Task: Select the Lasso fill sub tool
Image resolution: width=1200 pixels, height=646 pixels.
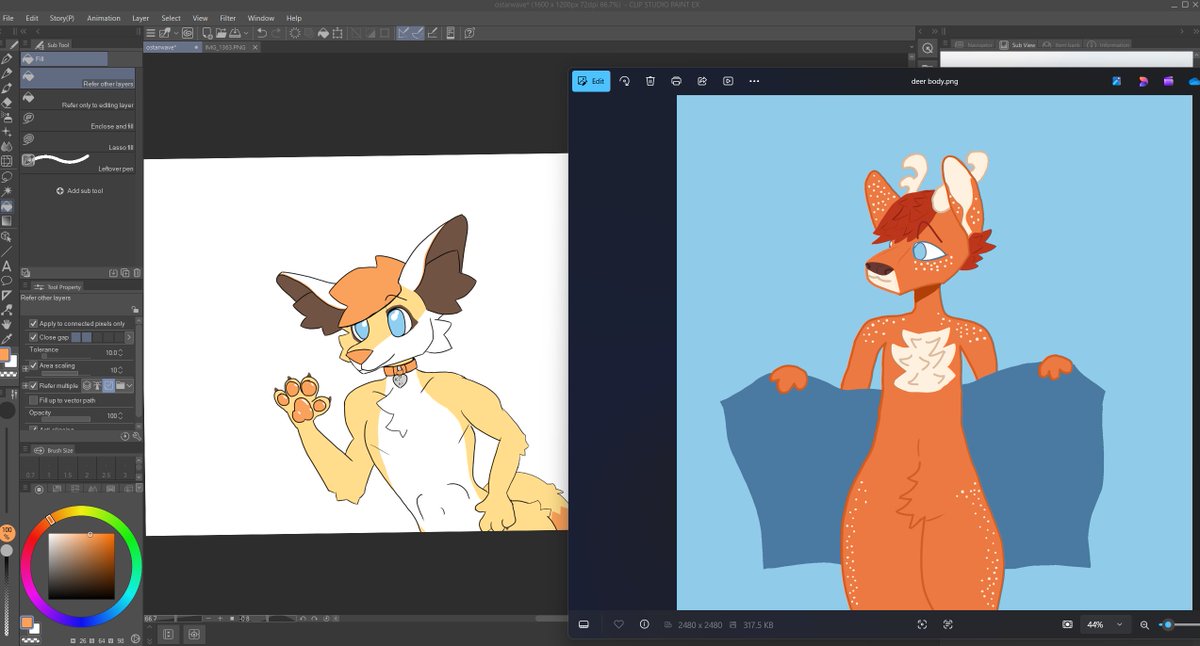Action: [78, 141]
